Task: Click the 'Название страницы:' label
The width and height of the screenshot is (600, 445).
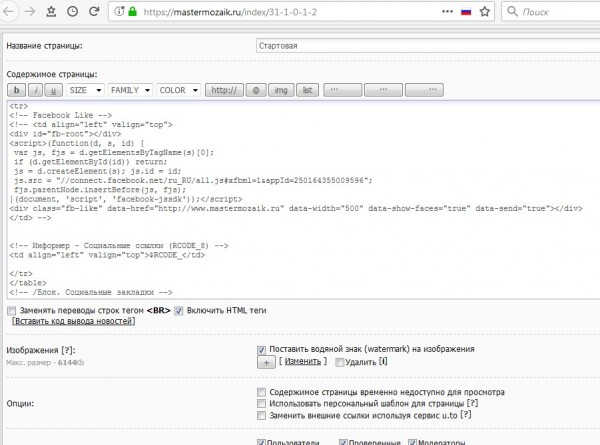Action: click(x=44, y=46)
